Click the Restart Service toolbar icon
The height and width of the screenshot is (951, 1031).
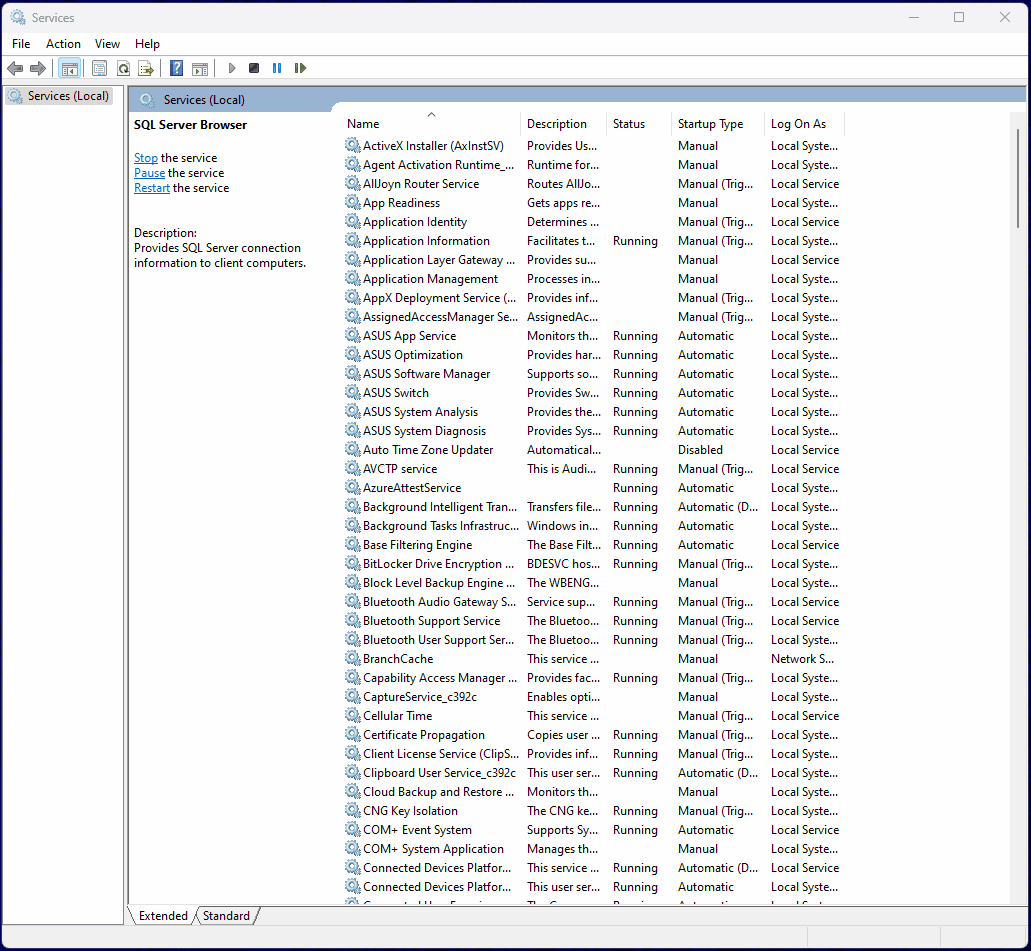coord(300,68)
